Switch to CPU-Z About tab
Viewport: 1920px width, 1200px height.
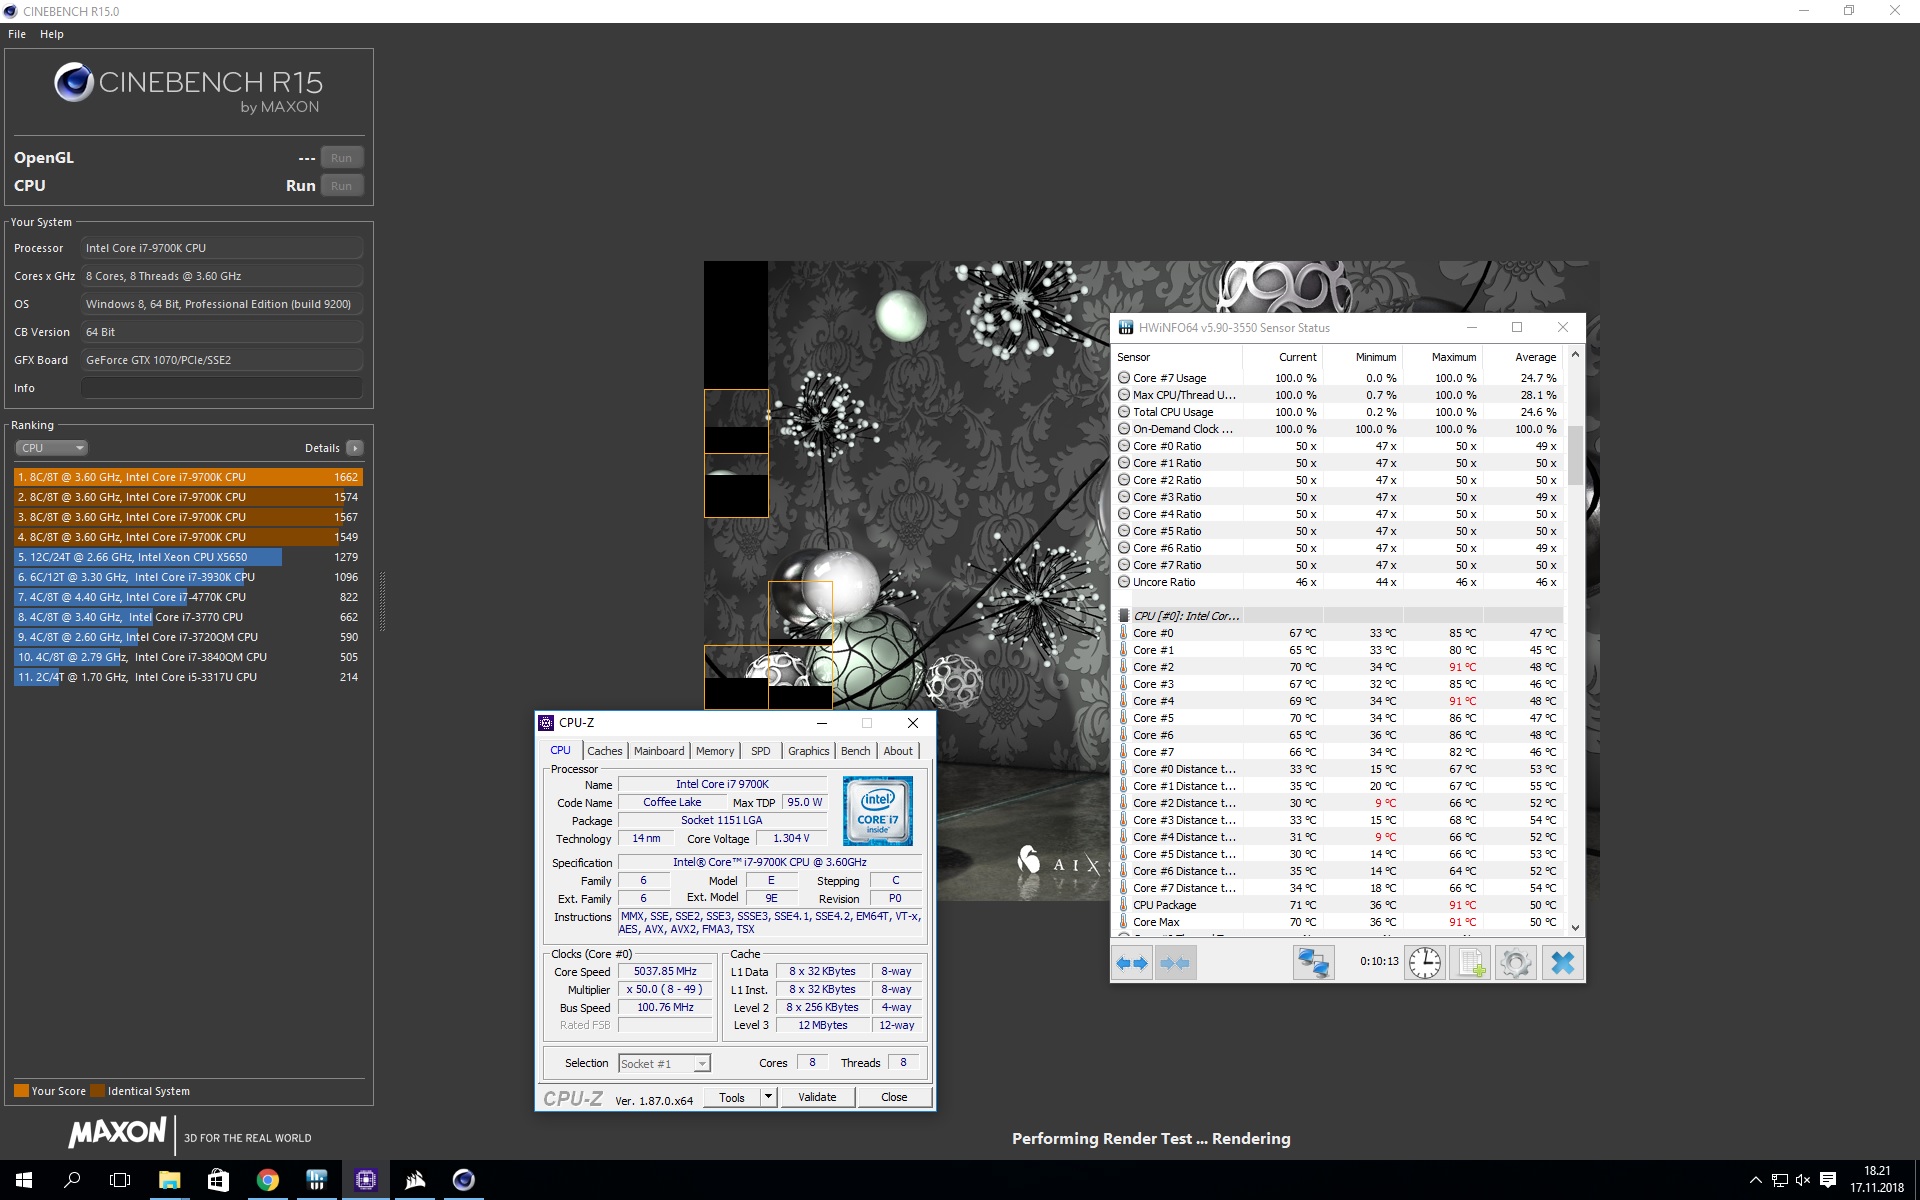click(898, 751)
